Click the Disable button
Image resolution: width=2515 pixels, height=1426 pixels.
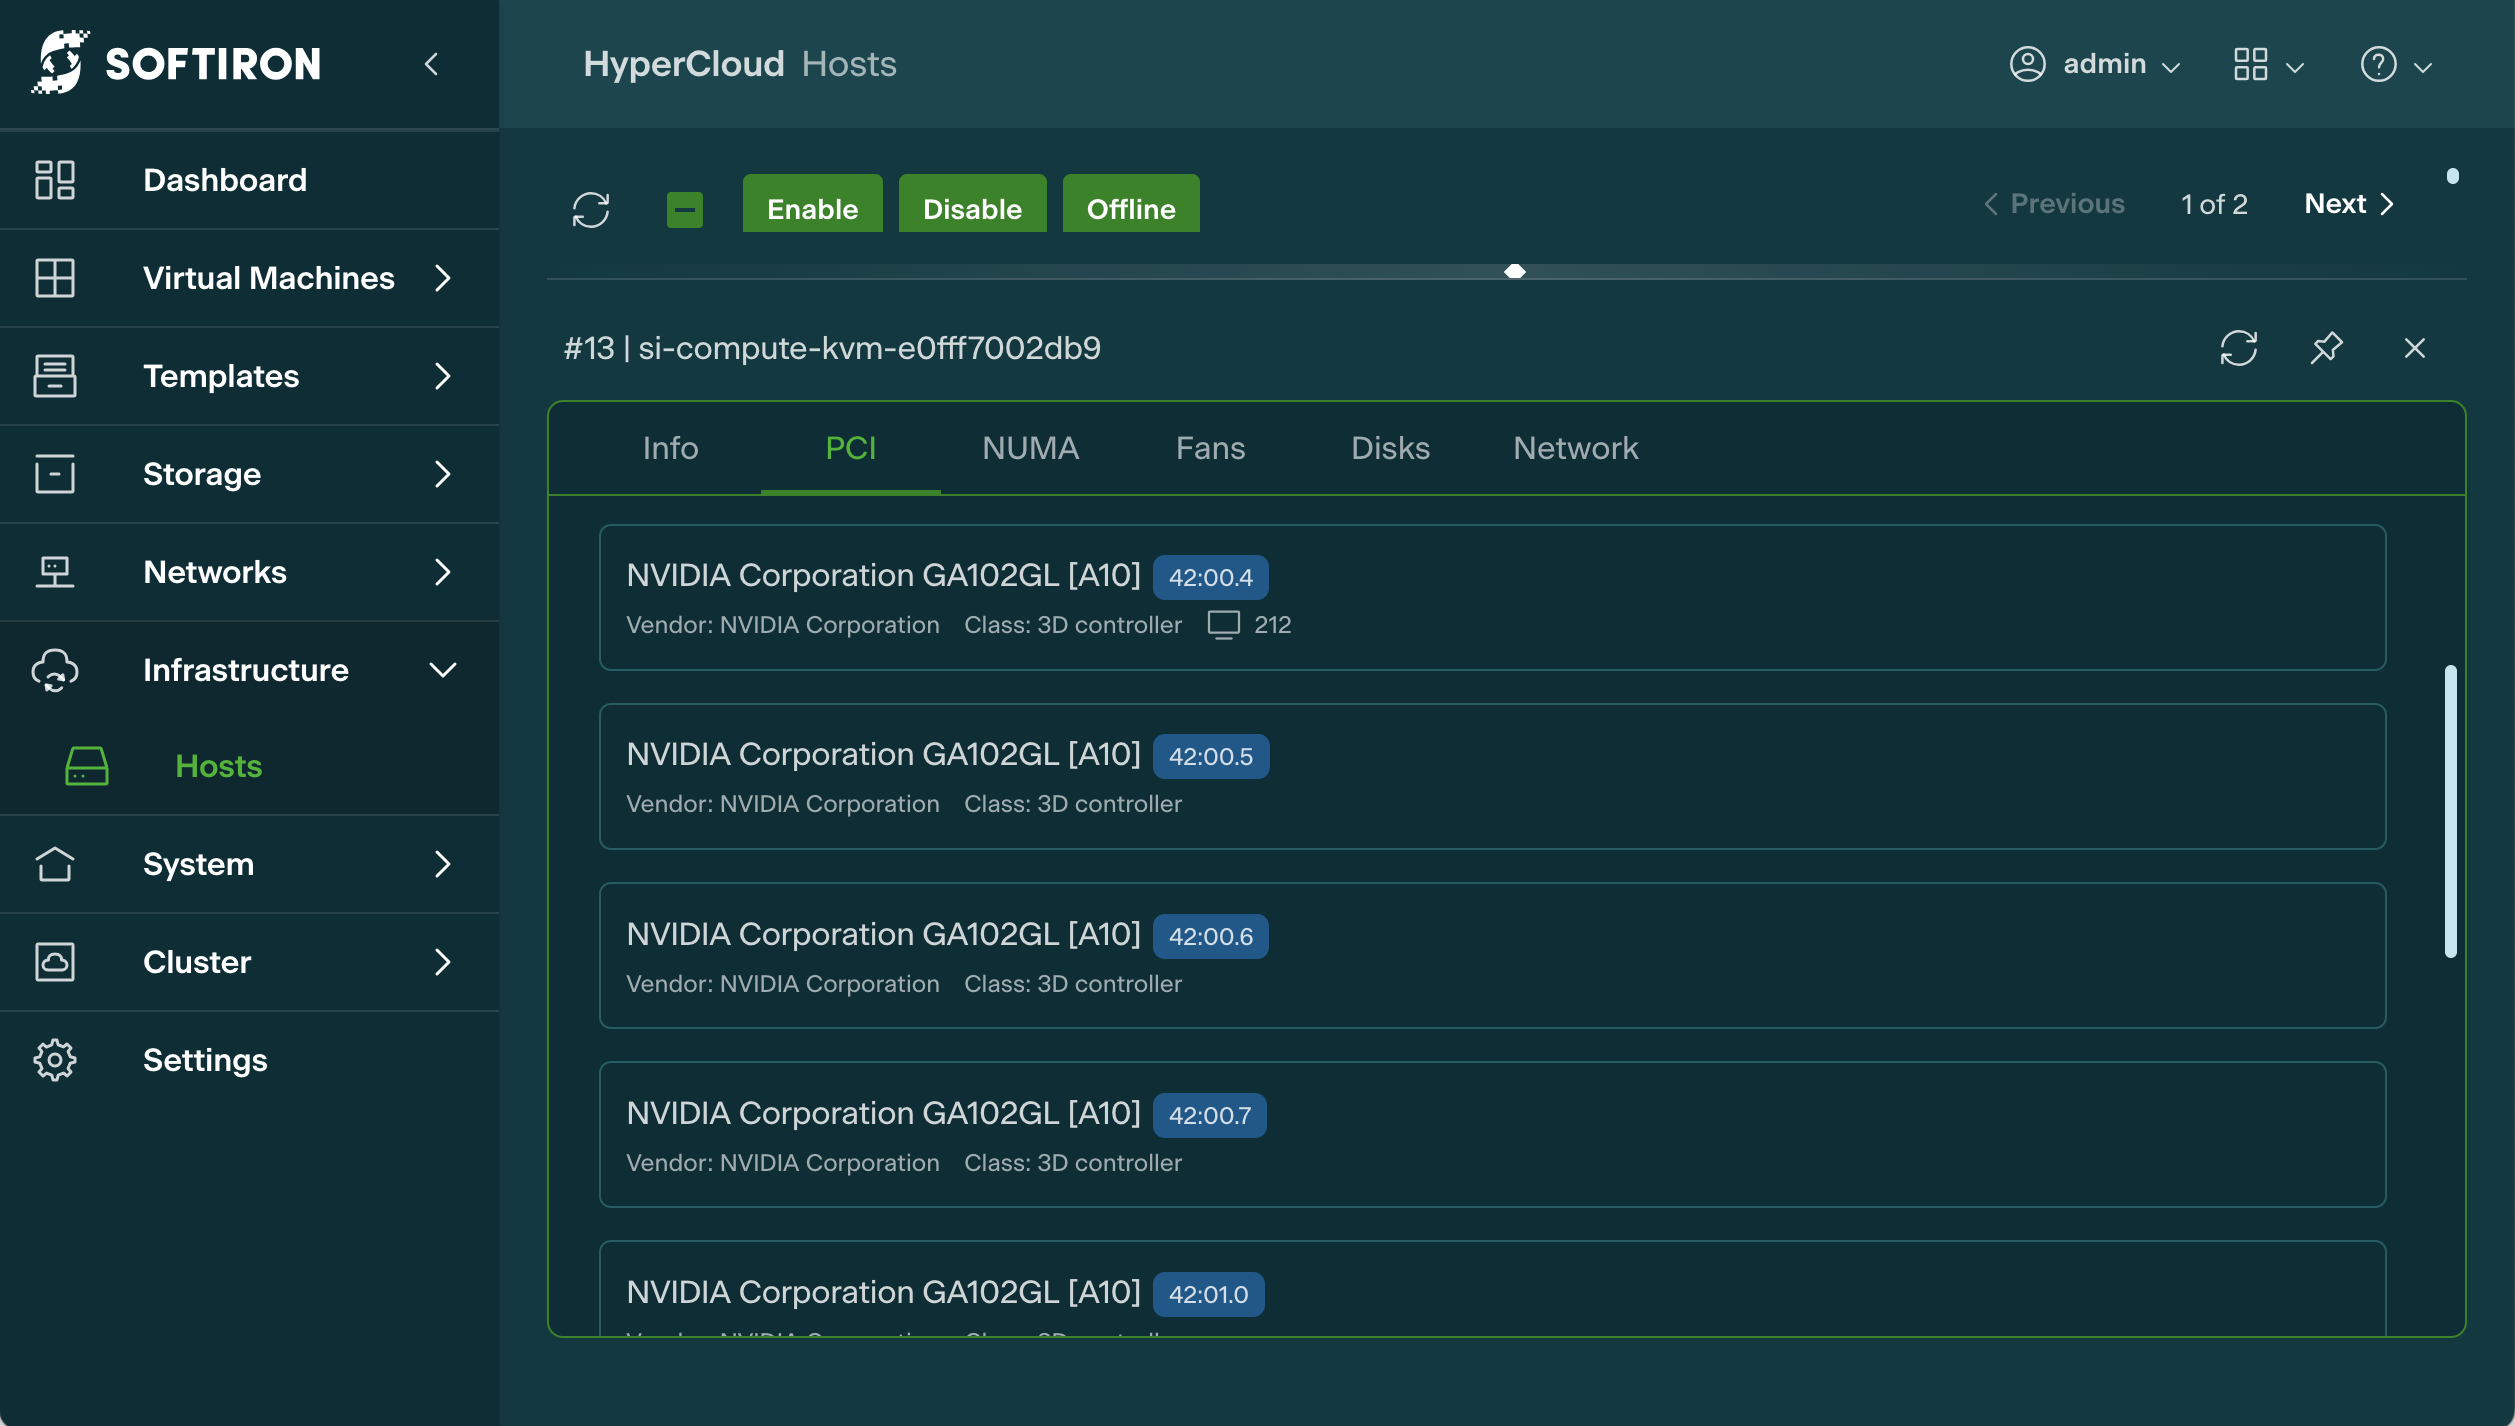tap(972, 208)
